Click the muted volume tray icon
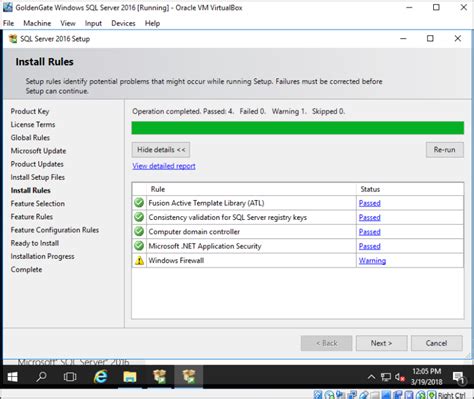 pyautogui.click(x=399, y=377)
